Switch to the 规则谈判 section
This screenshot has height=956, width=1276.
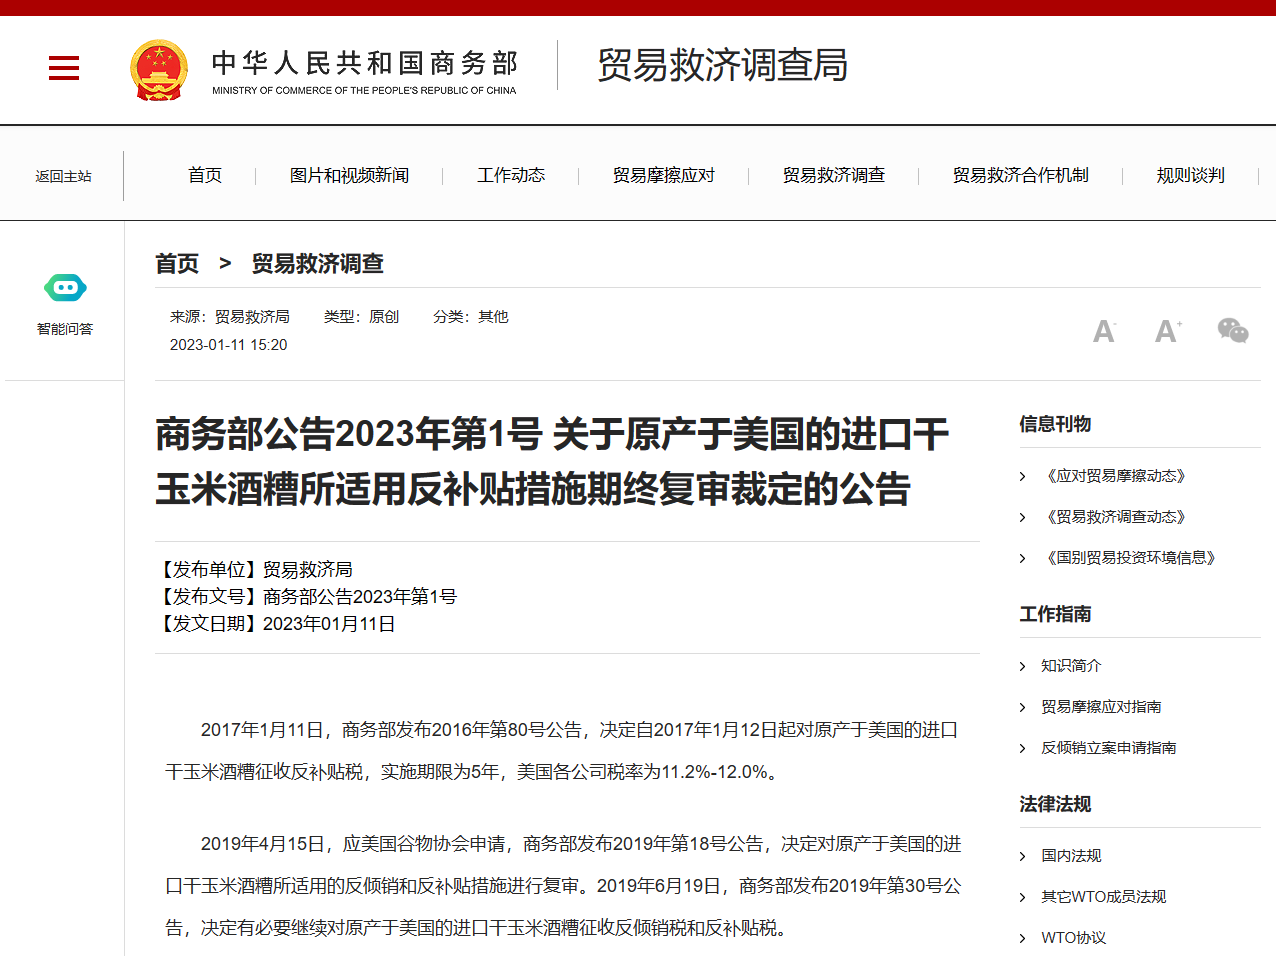click(x=1190, y=176)
